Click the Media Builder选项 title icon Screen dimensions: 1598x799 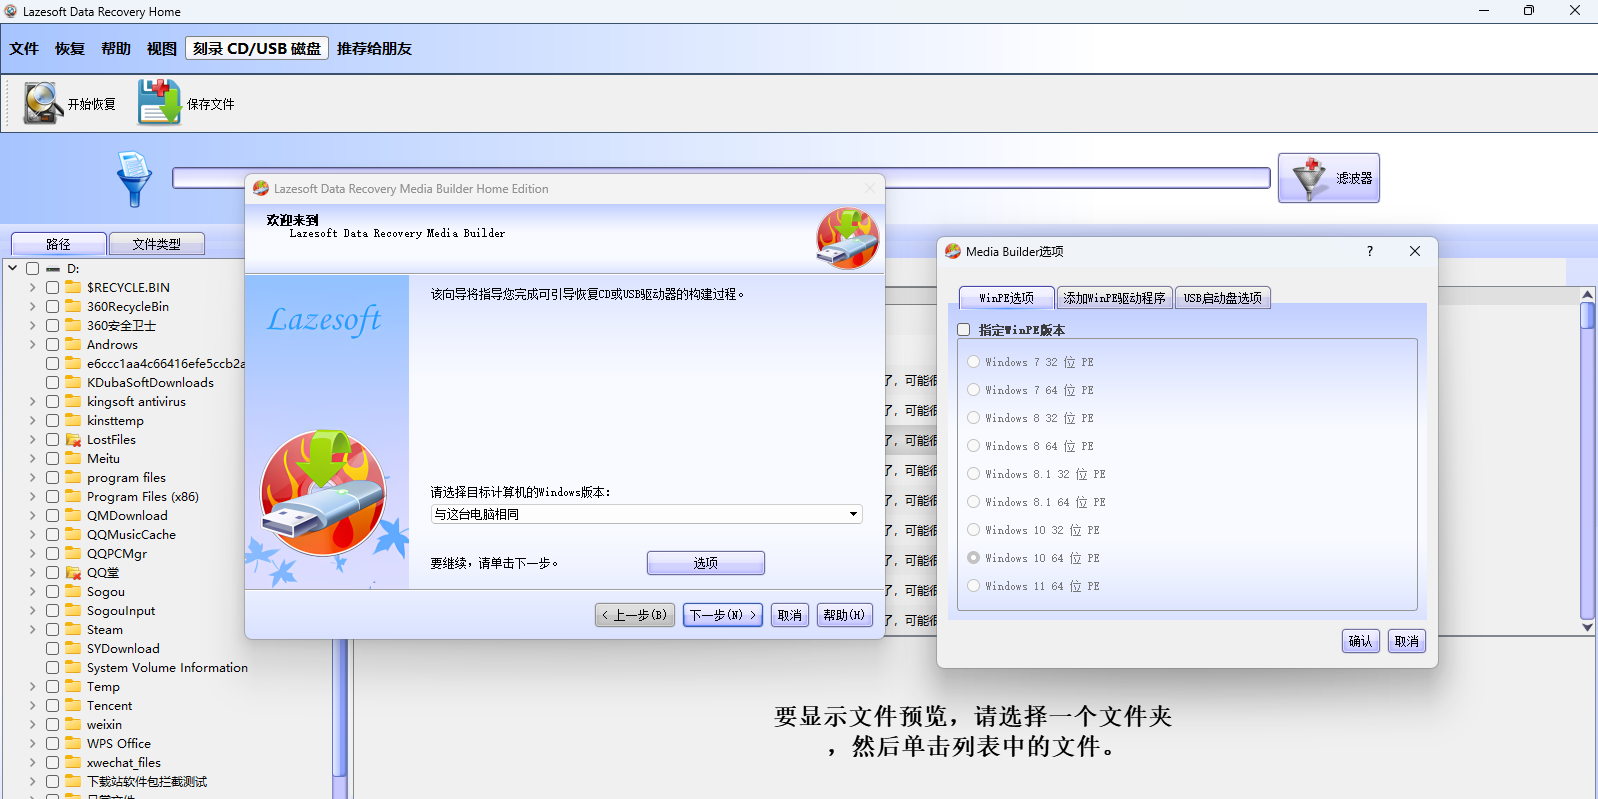[953, 251]
